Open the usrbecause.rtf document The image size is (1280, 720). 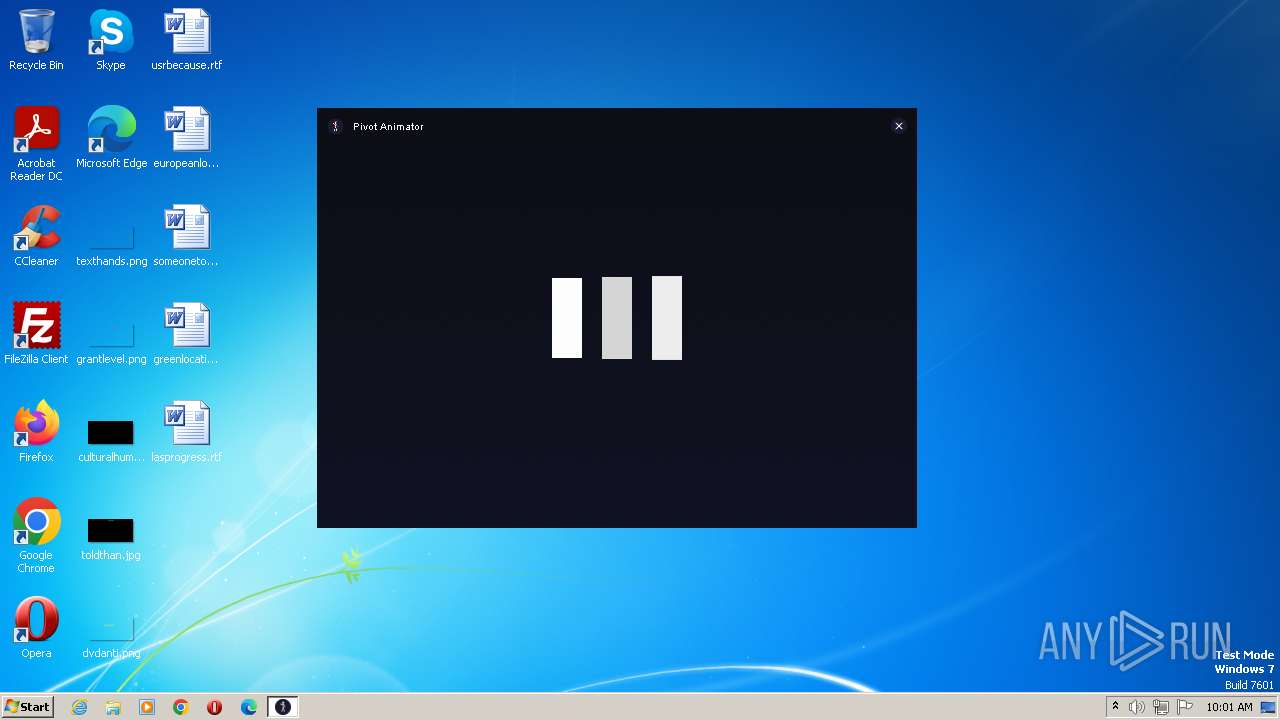186,40
